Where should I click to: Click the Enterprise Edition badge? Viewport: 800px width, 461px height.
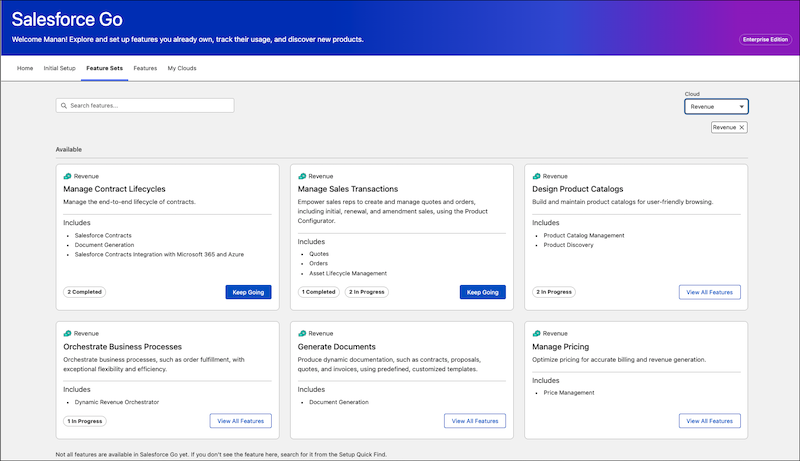[765, 39]
